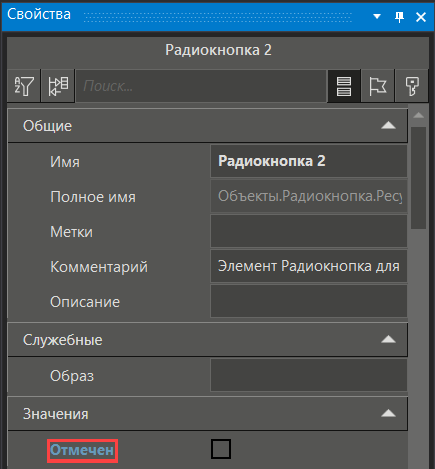Click the flag icon in properties toolbar
Viewport: 435px width, 469px height.
pyautogui.click(x=378, y=86)
